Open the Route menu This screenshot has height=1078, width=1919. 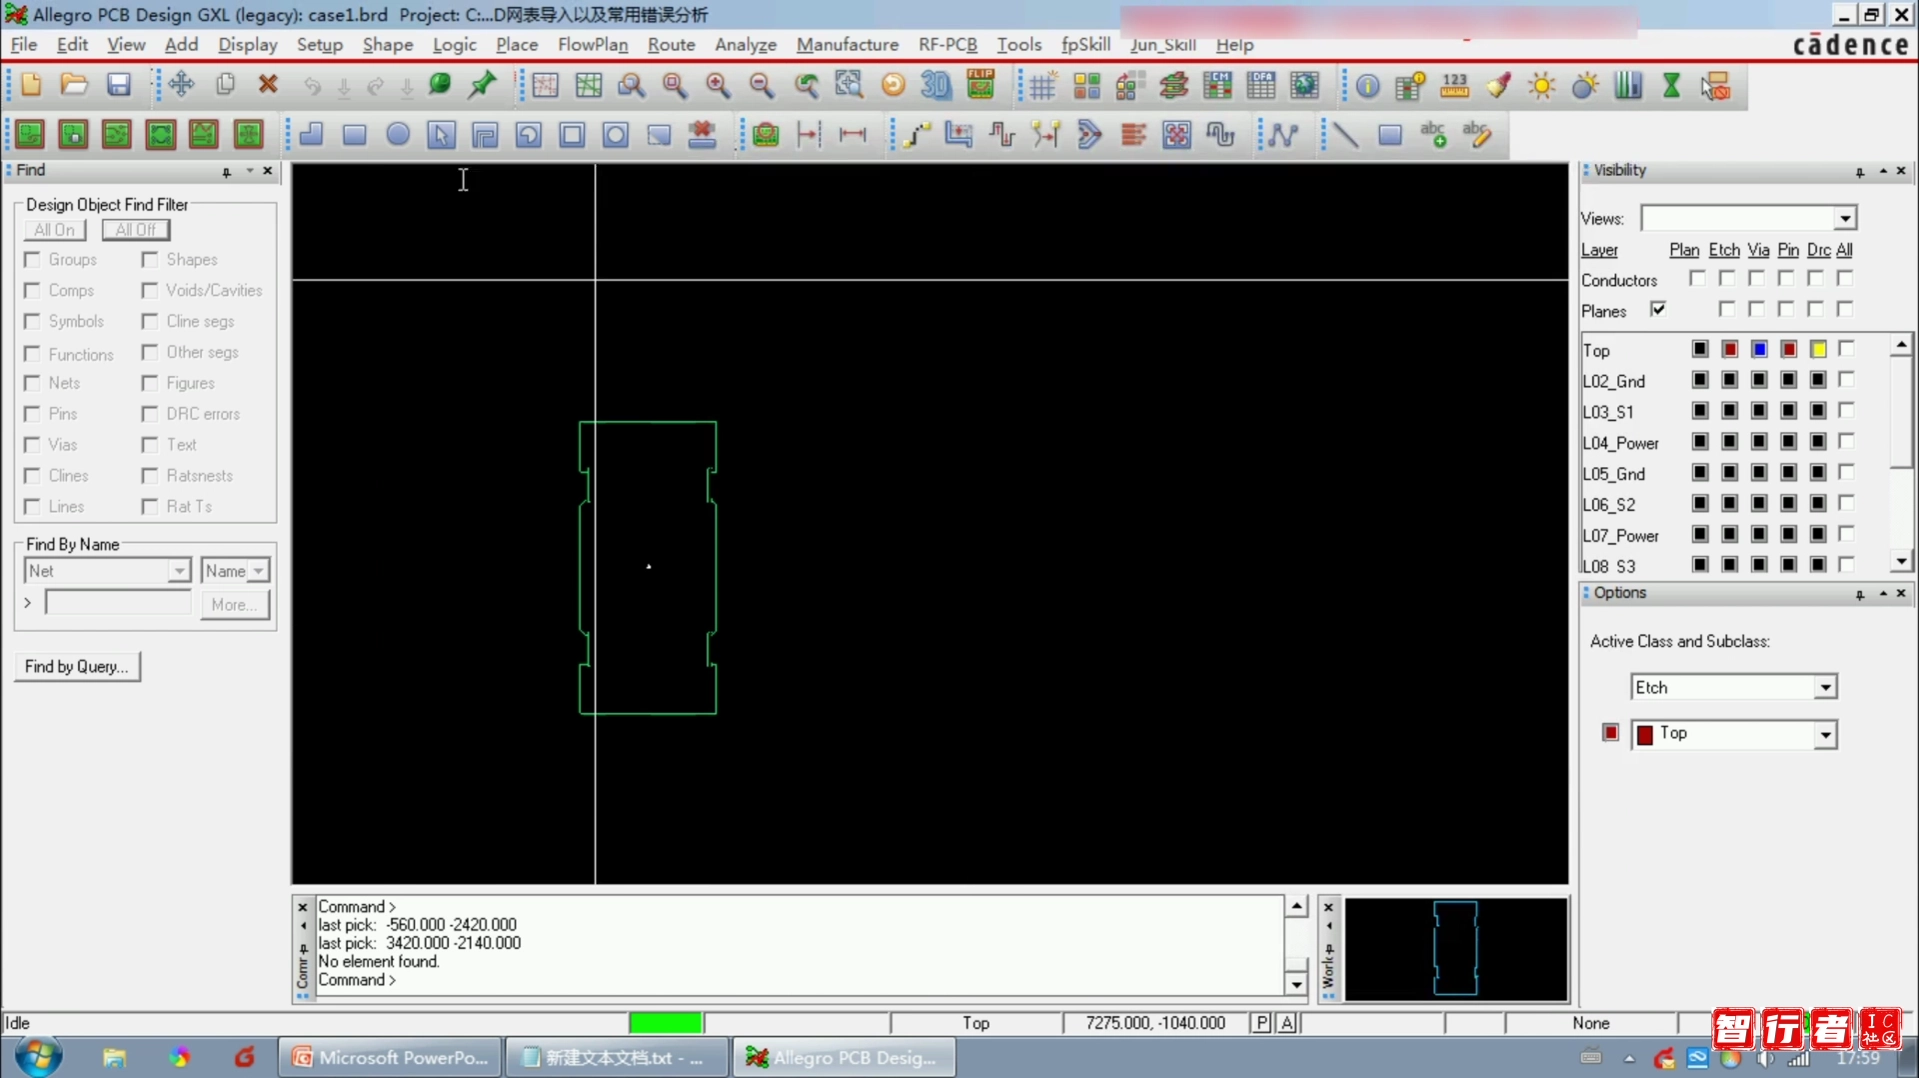(671, 45)
